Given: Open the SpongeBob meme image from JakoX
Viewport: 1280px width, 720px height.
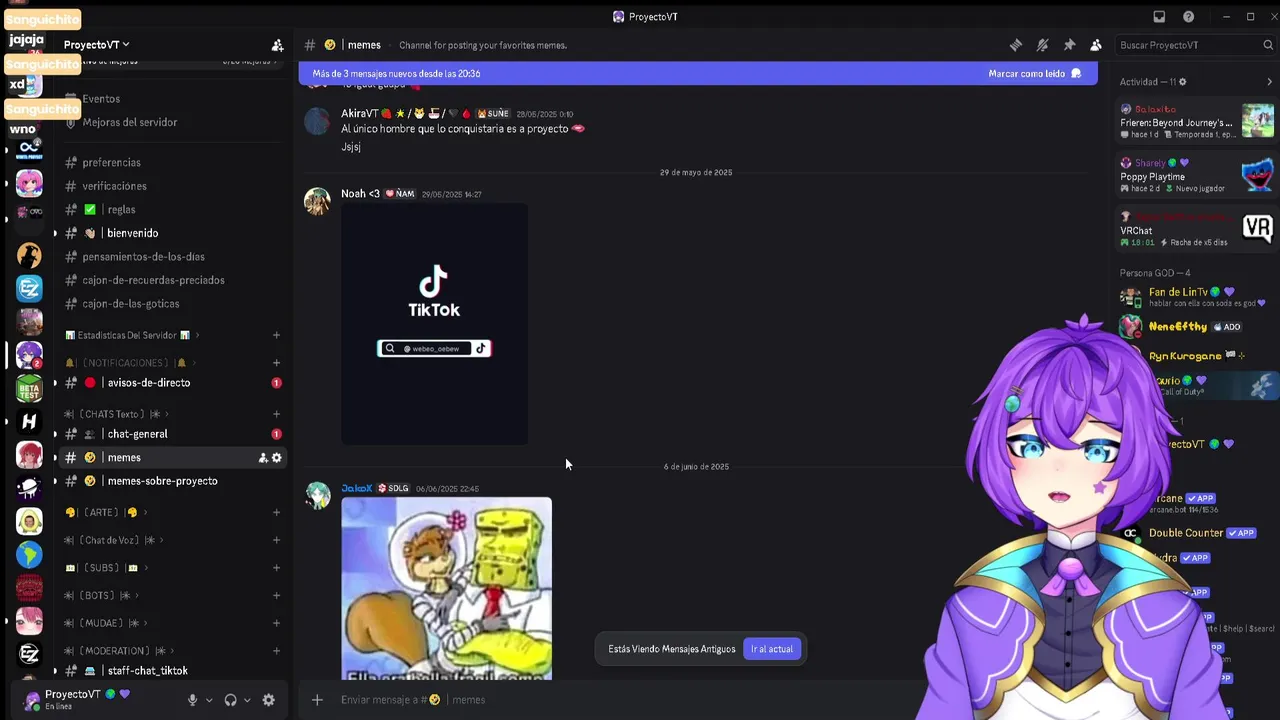Looking at the screenshot, I should (x=446, y=588).
